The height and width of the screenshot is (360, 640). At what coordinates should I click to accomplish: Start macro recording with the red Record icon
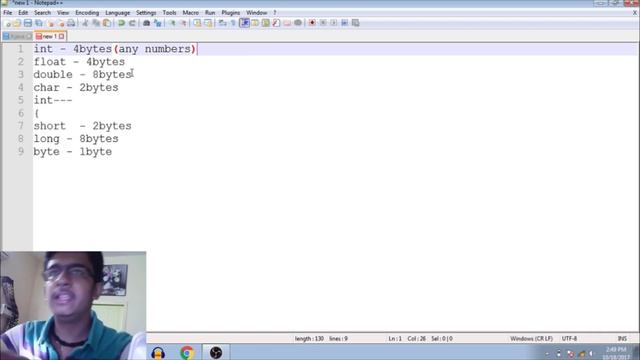[x=312, y=23]
